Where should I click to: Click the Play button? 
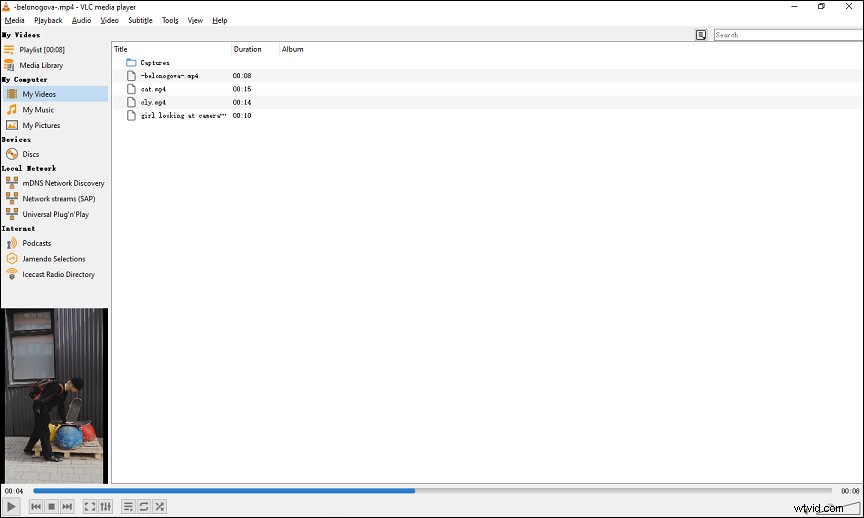click(x=11, y=506)
